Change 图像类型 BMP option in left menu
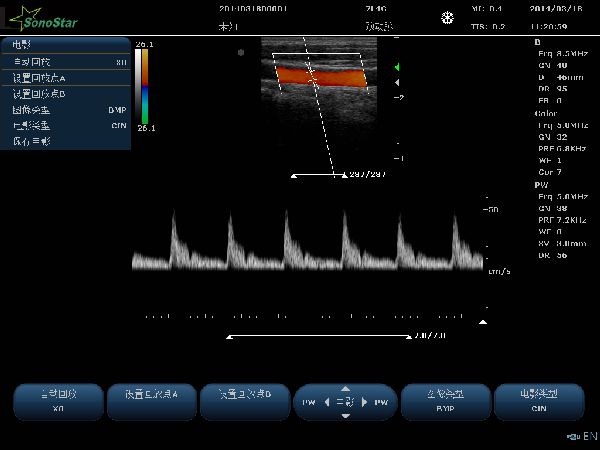600x450 pixels. [x=66, y=110]
